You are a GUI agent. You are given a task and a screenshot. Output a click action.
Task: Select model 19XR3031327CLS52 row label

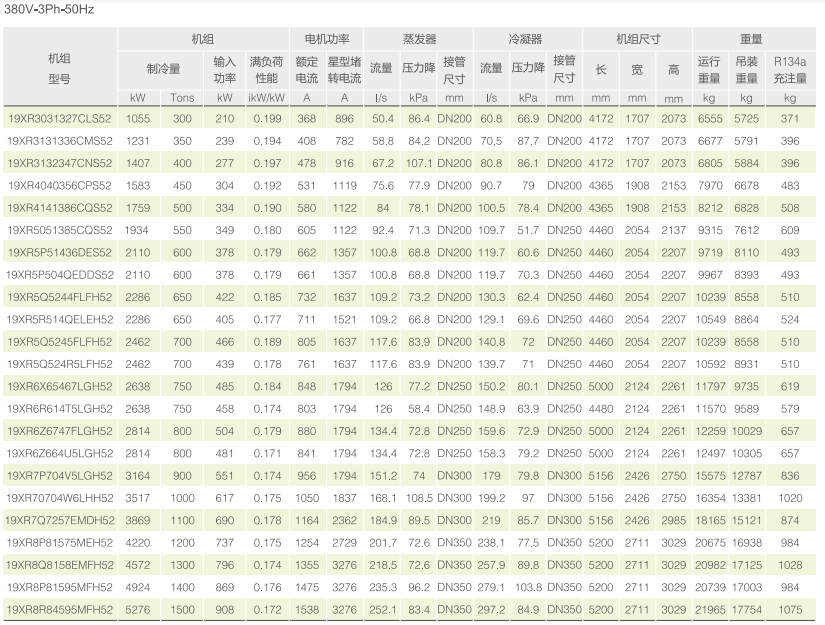(x=60, y=118)
